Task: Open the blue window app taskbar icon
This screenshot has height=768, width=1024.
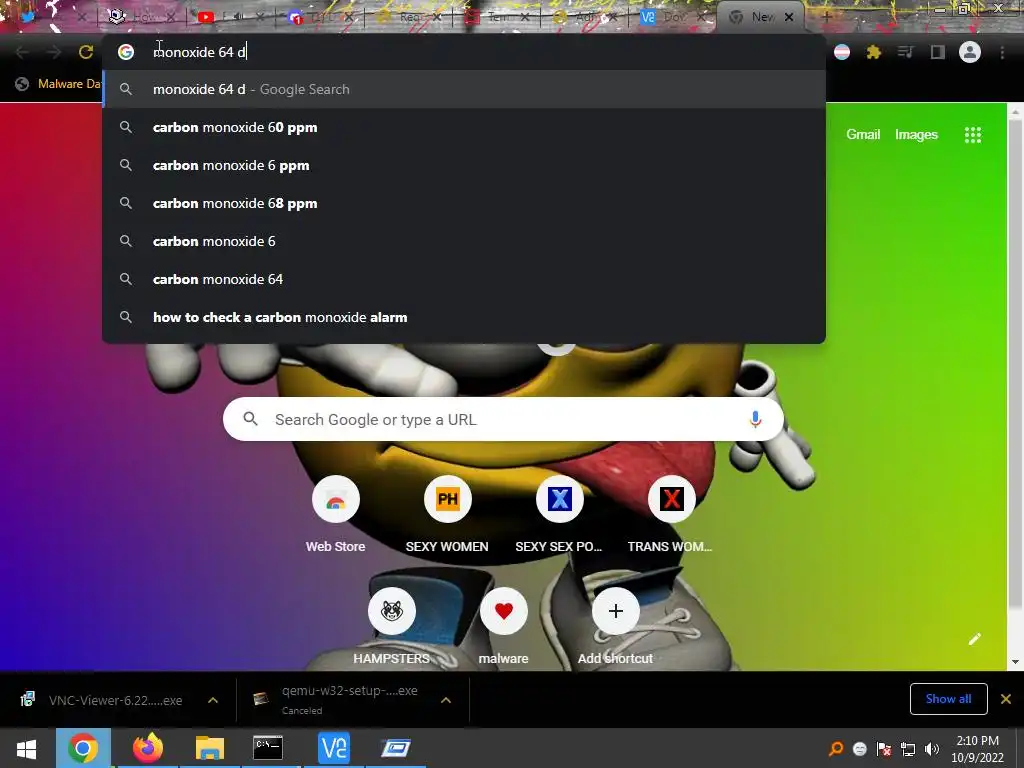Action: click(x=396, y=748)
